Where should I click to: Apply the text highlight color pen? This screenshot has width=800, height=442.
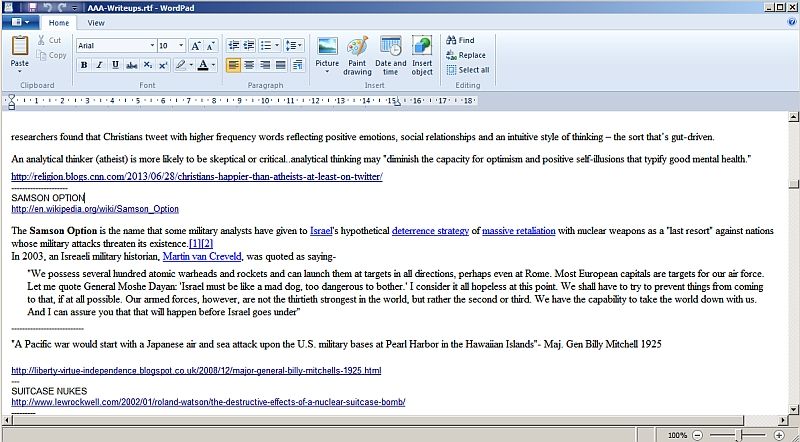click(x=180, y=65)
